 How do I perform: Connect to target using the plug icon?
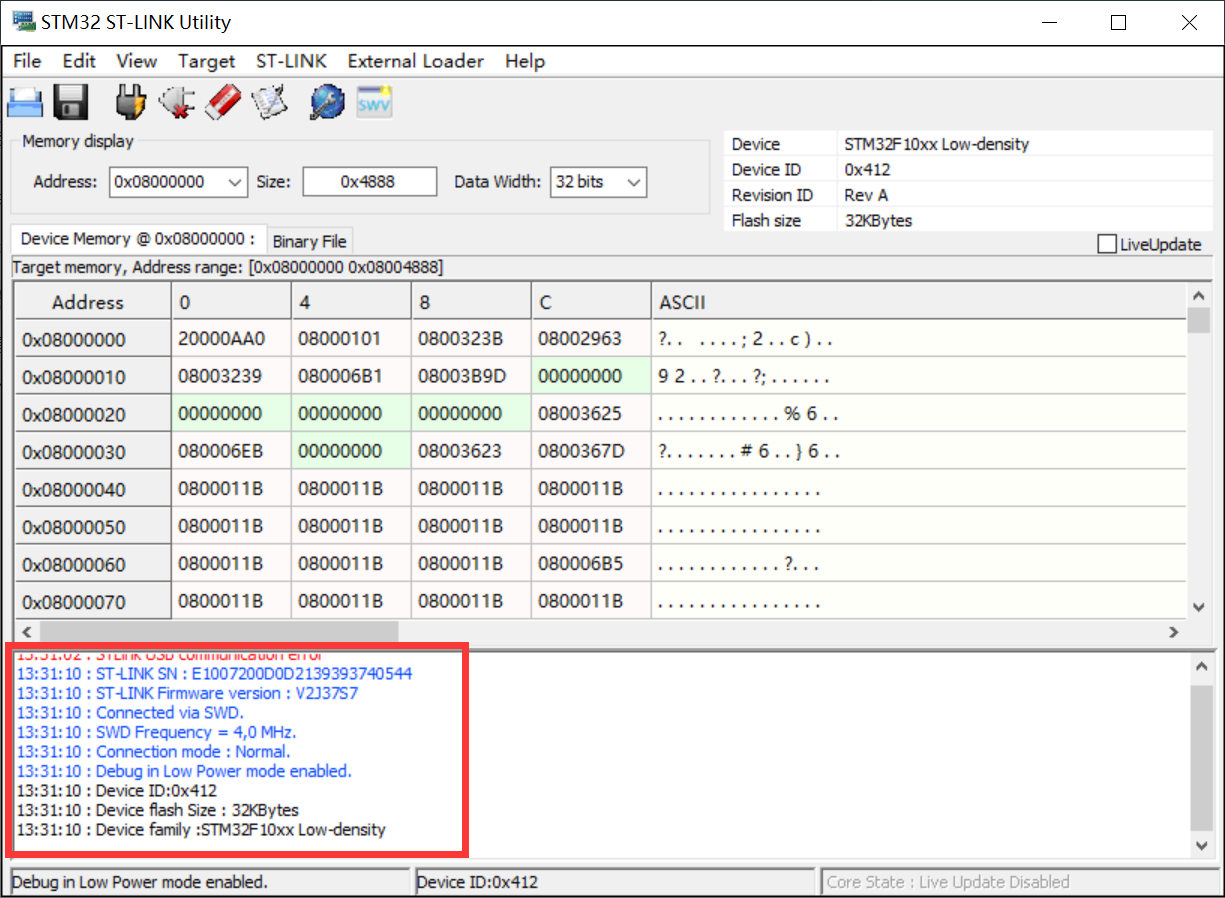(x=130, y=101)
